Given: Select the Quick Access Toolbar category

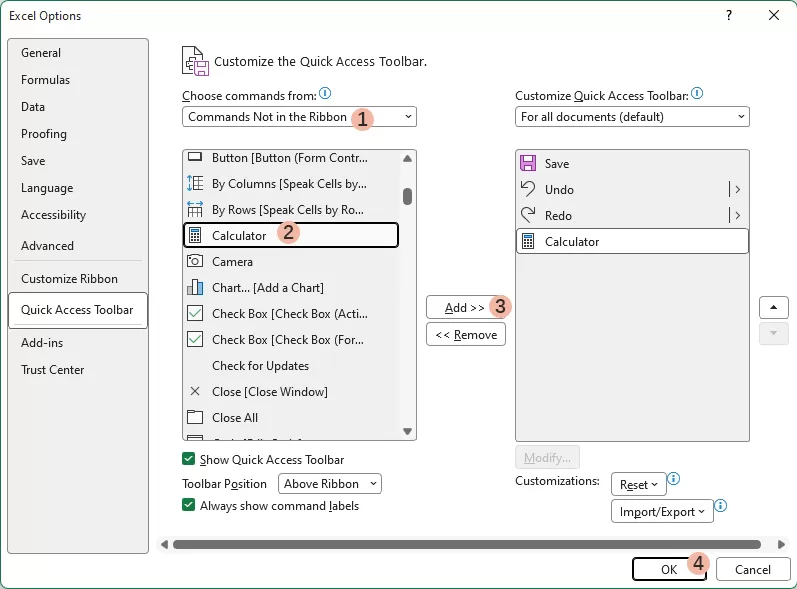Looking at the screenshot, I should [x=77, y=310].
